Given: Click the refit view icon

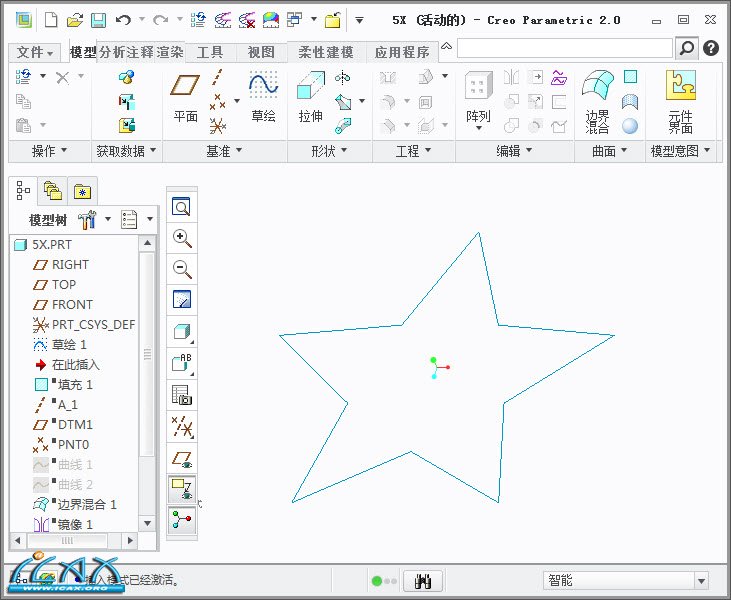Looking at the screenshot, I should click(182, 207).
